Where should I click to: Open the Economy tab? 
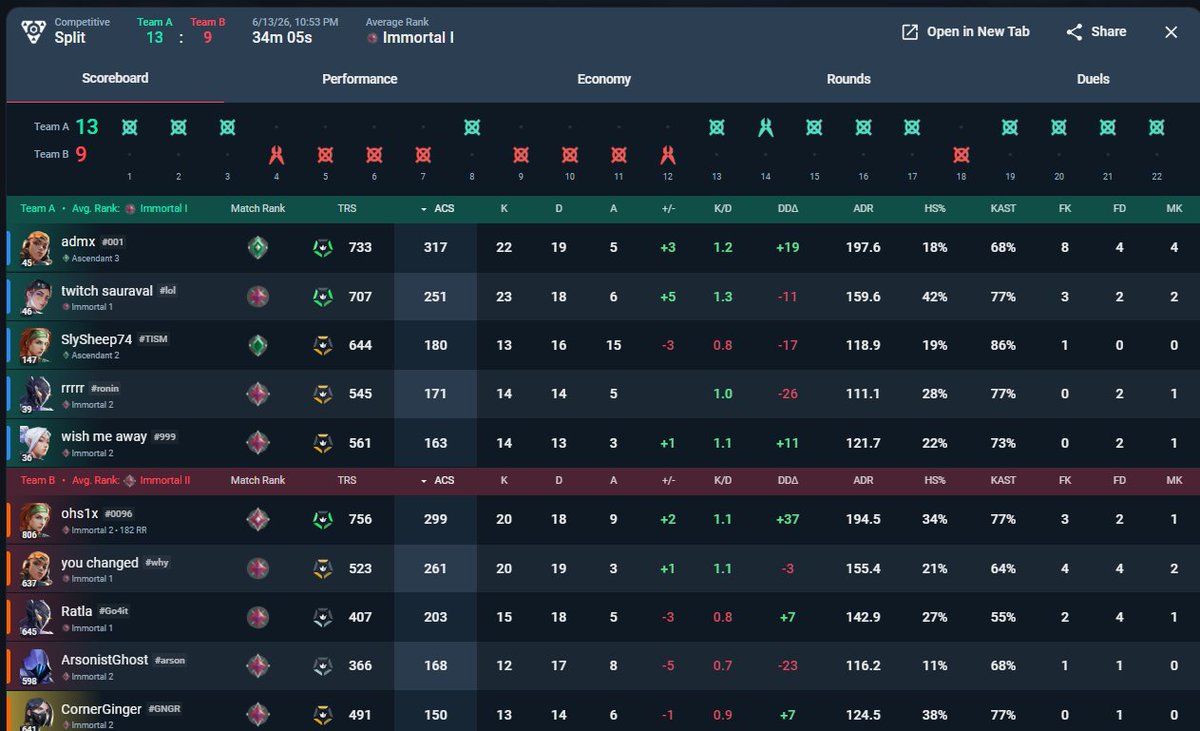(x=604, y=79)
